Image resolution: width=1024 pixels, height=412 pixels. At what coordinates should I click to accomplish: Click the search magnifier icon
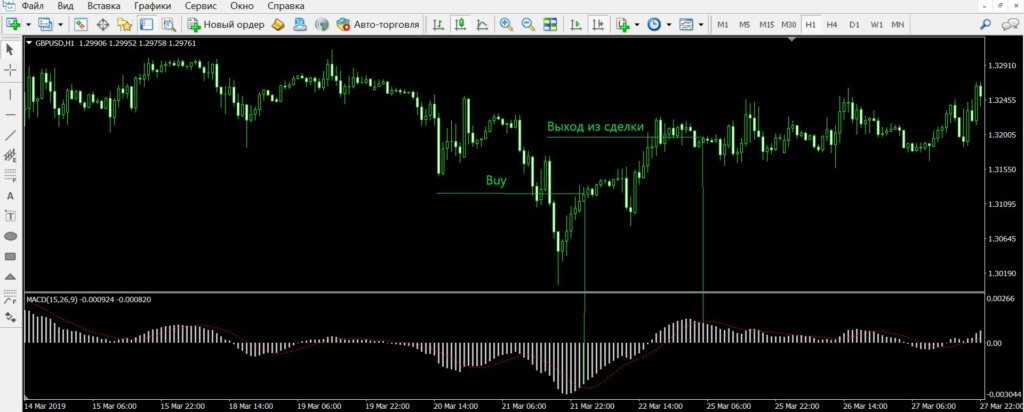click(x=985, y=24)
